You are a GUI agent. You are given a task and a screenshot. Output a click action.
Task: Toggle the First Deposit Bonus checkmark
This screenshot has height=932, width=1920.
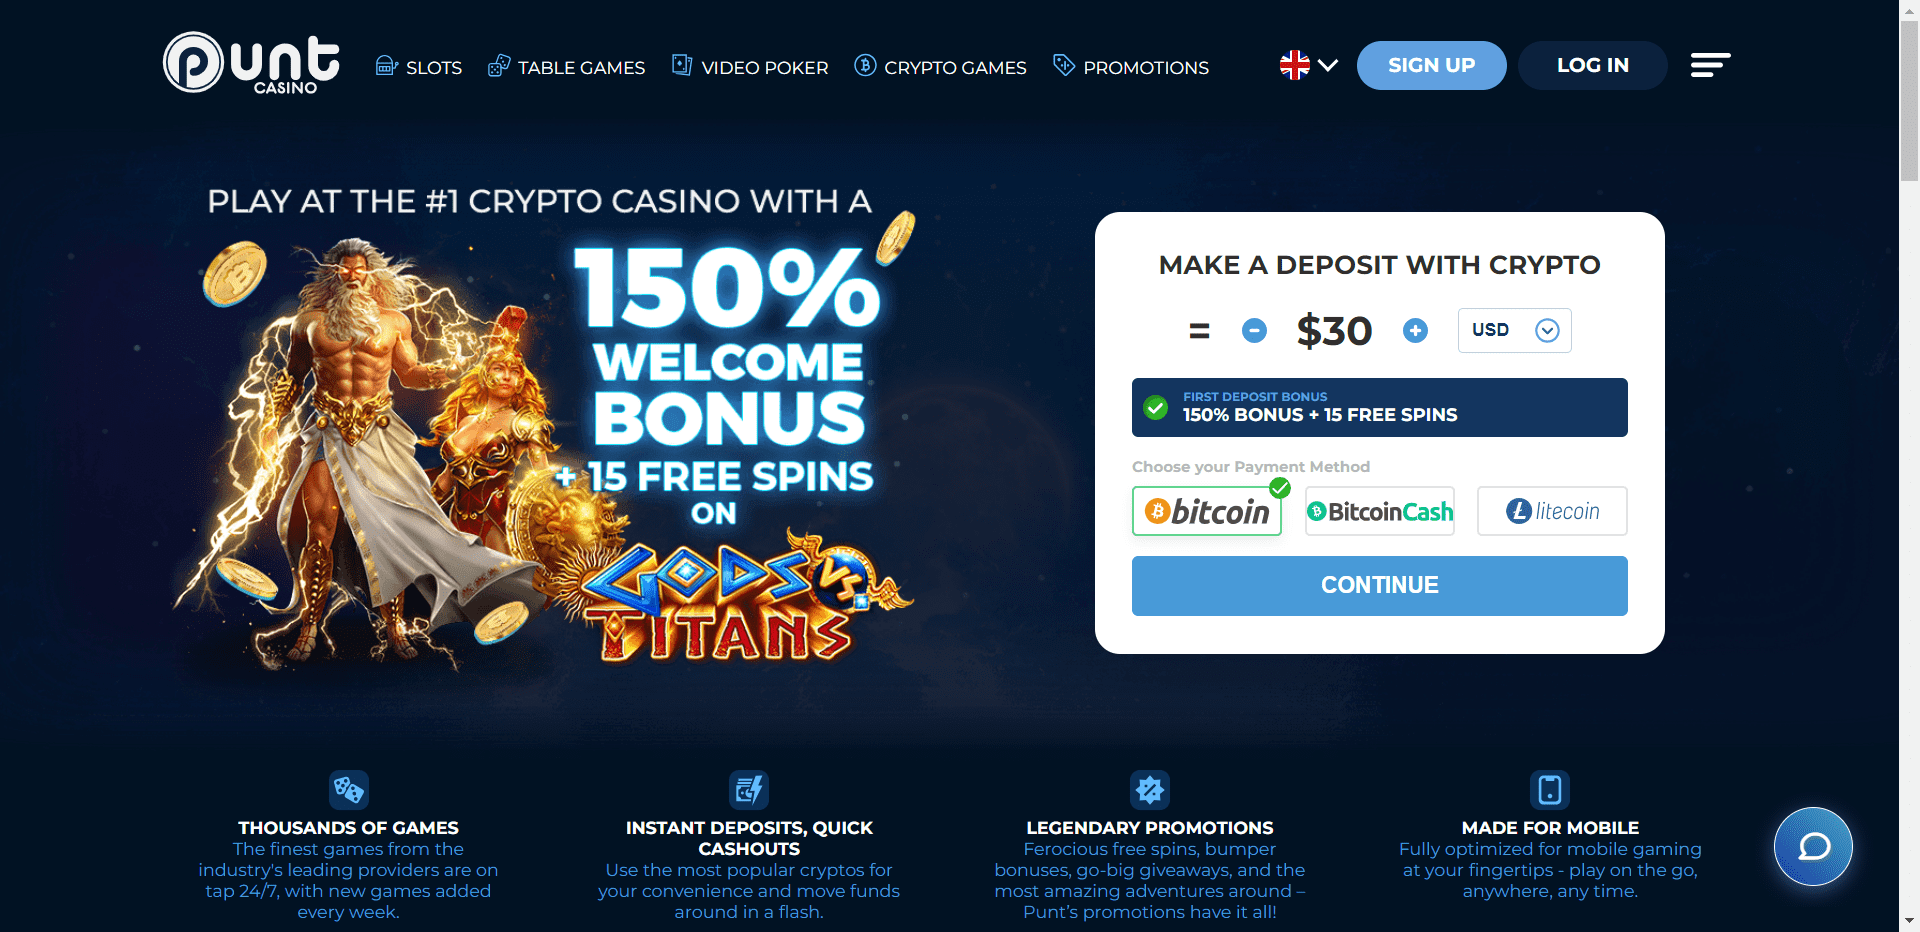click(x=1156, y=407)
